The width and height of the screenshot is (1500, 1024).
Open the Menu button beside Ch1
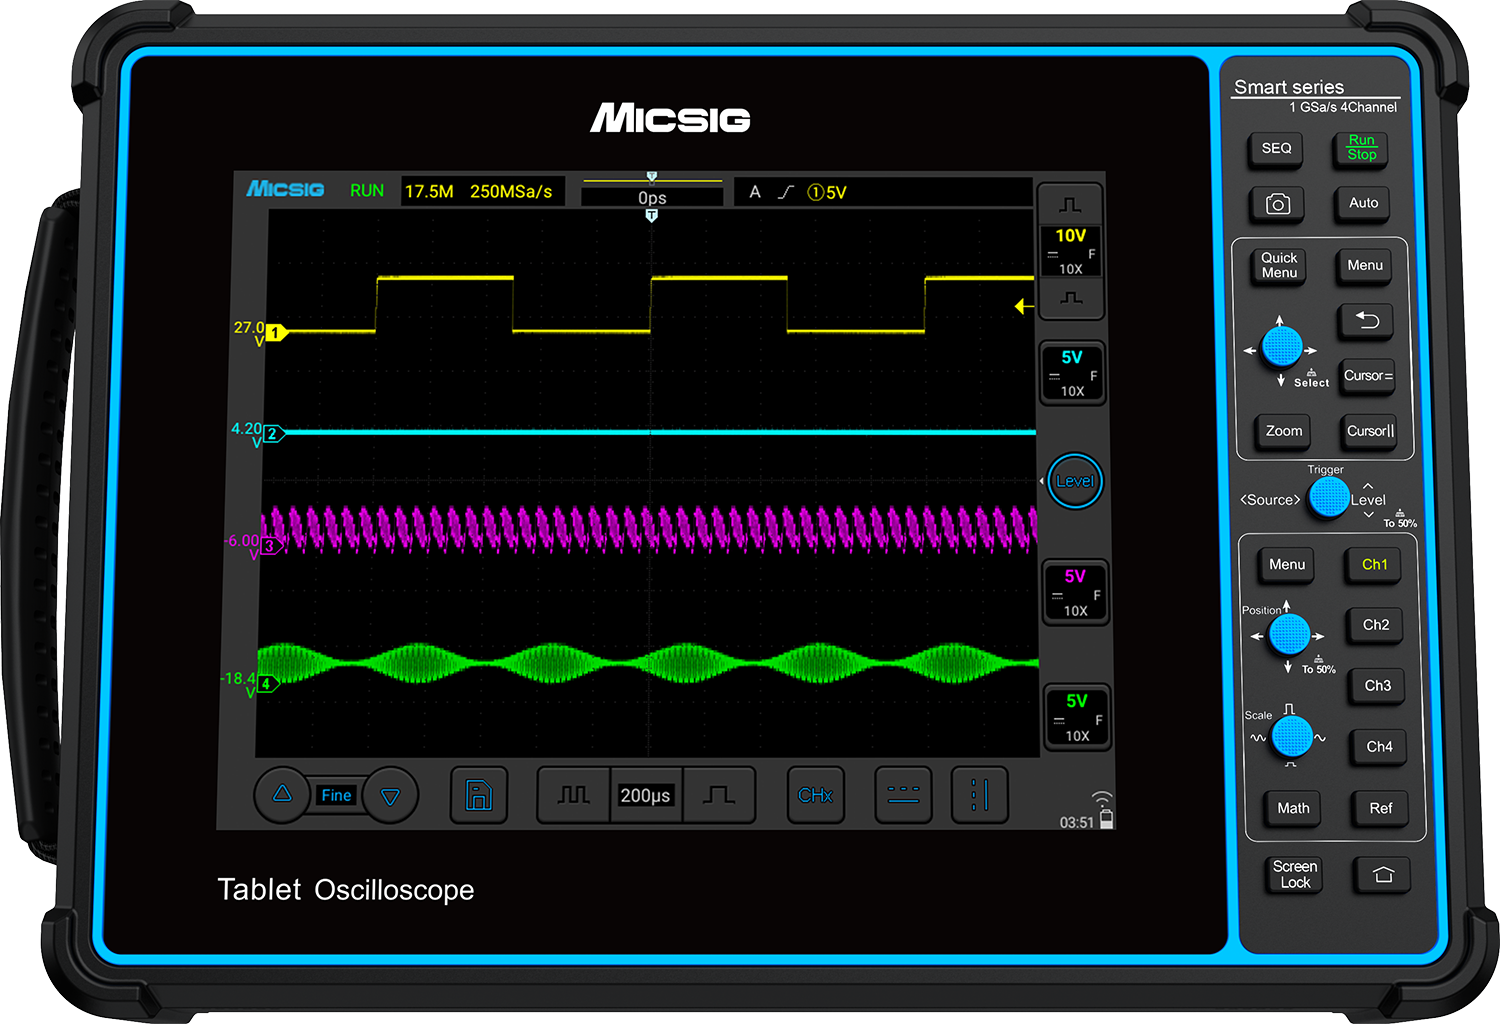[1287, 565]
